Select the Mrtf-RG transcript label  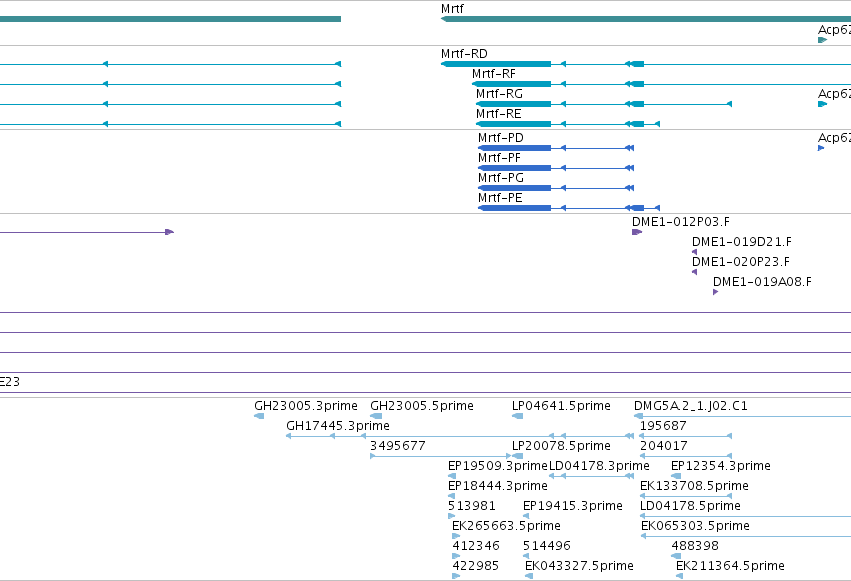[499, 94]
